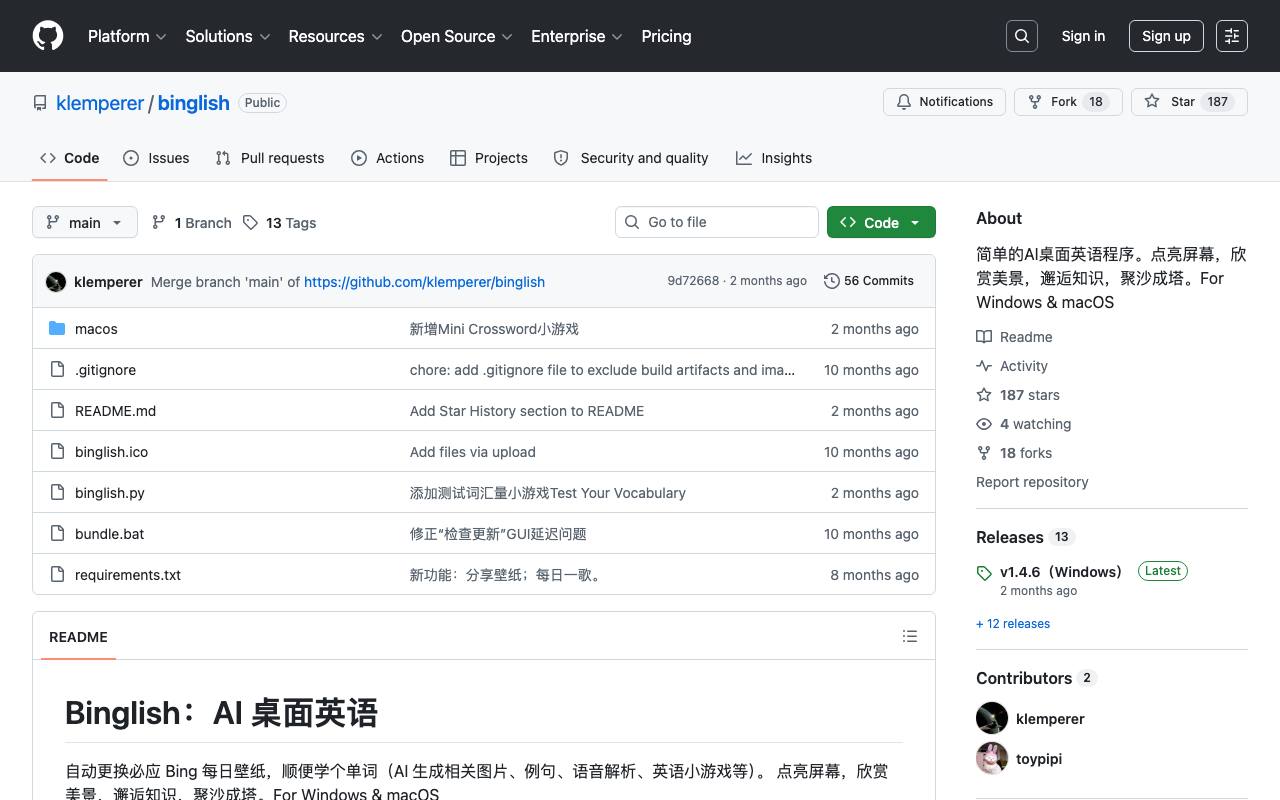The width and height of the screenshot is (1280, 800).
Task: Click the .gitignore file icon
Action: click(57, 370)
